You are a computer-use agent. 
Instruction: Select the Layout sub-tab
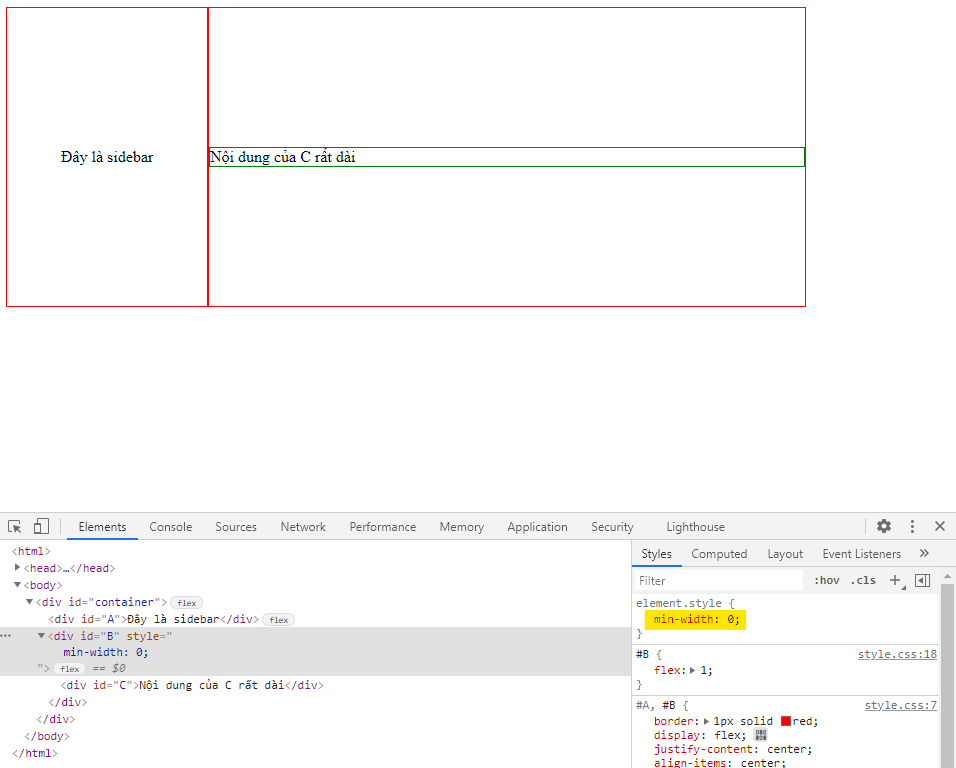tap(785, 554)
